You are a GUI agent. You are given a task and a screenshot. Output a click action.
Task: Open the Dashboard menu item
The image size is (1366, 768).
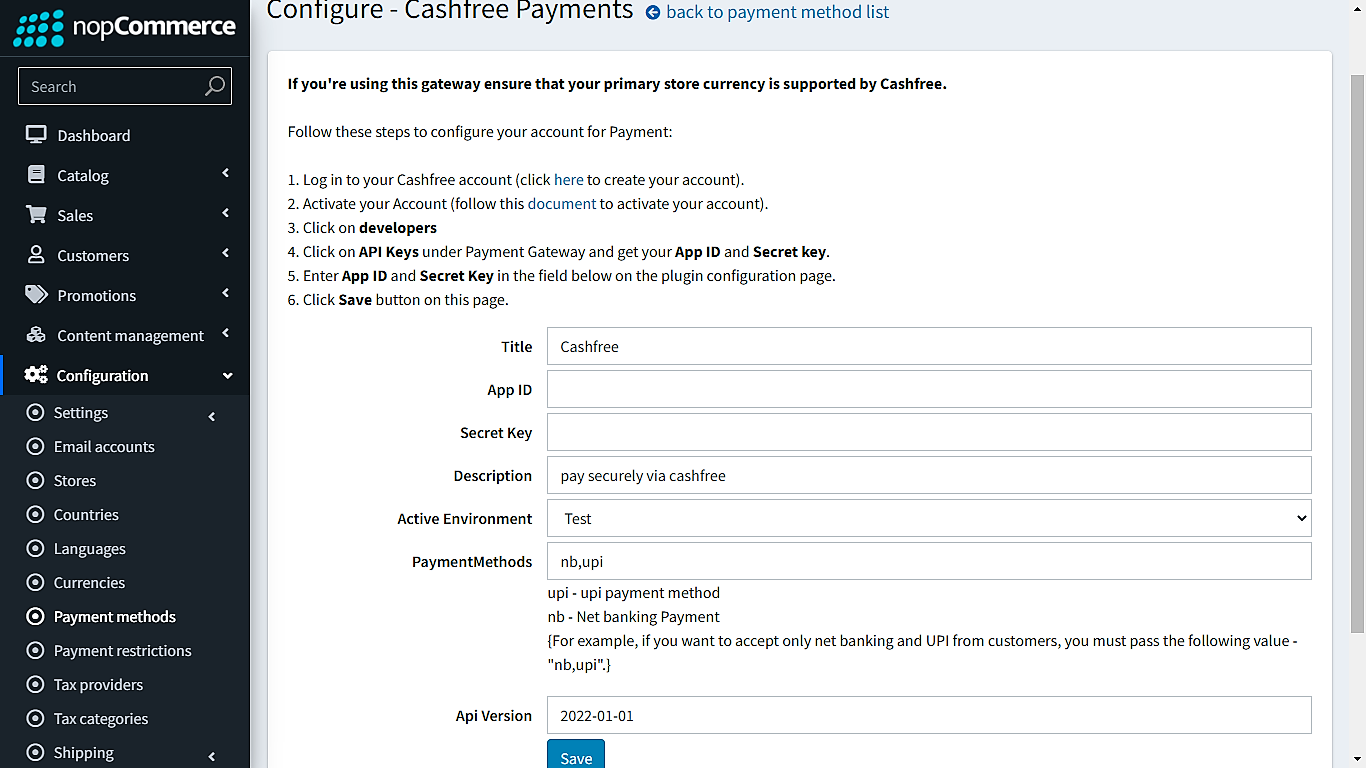125,135
